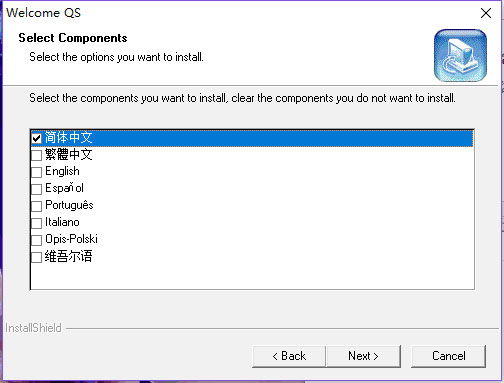Image resolution: width=504 pixels, height=383 pixels.
Task: Cancel the installation
Action: pos(448,356)
